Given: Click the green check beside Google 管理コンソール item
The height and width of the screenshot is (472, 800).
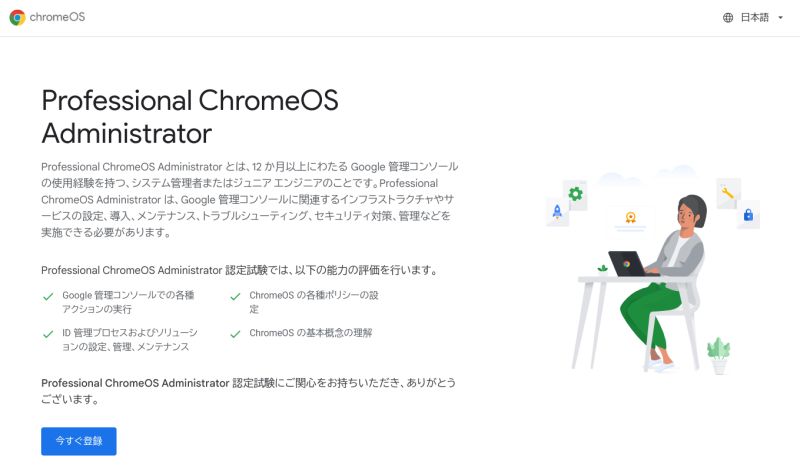Looking at the screenshot, I should tap(47, 296).
